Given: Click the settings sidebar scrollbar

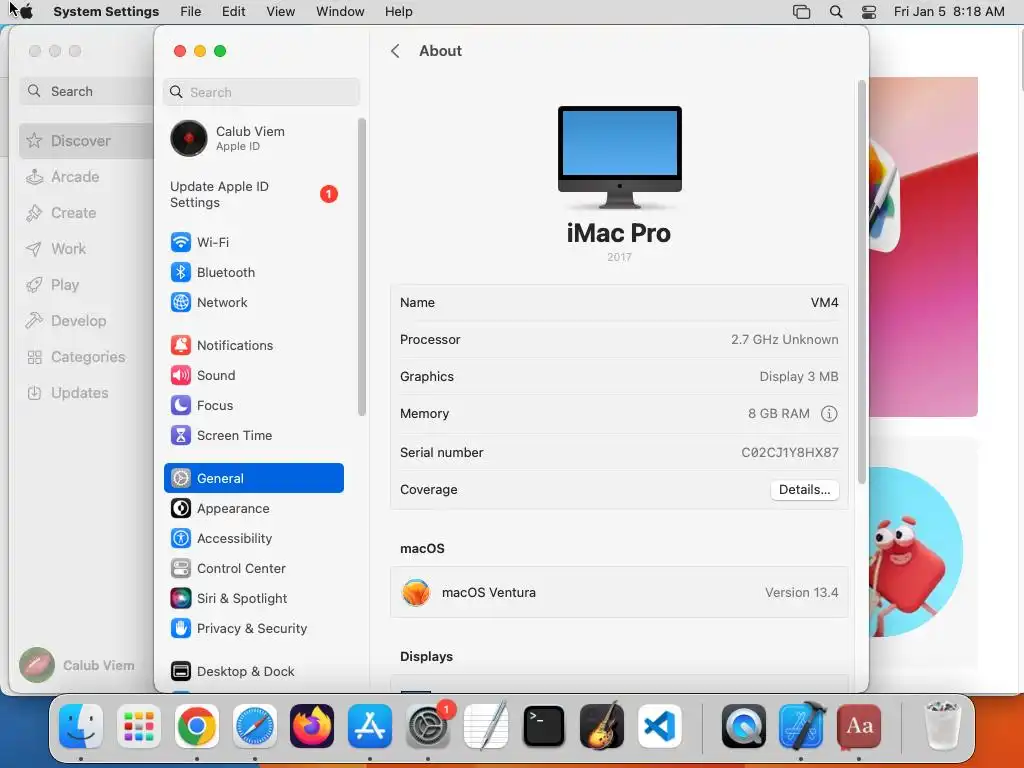Looking at the screenshot, I should (x=362, y=267).
